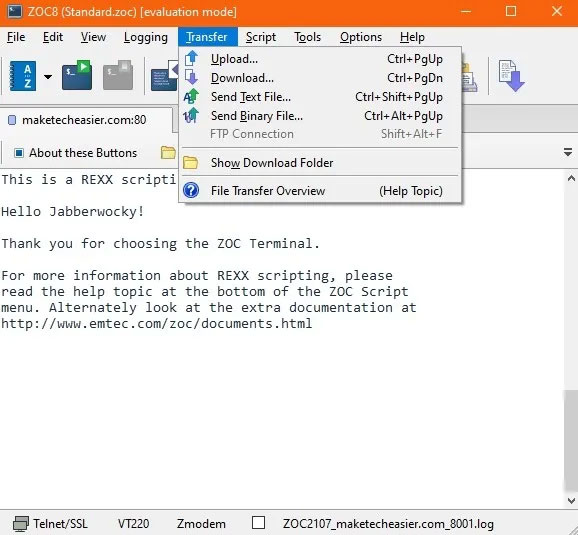
Task: Open the File menu
Action: pos(16,37)
